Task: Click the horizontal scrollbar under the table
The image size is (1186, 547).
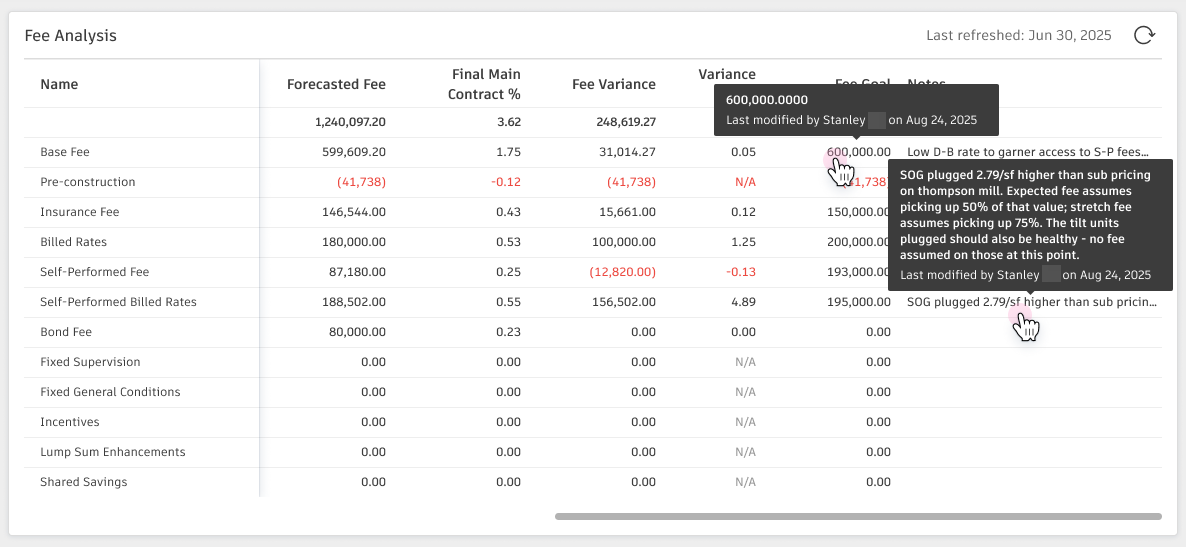Action: point(858,516)
